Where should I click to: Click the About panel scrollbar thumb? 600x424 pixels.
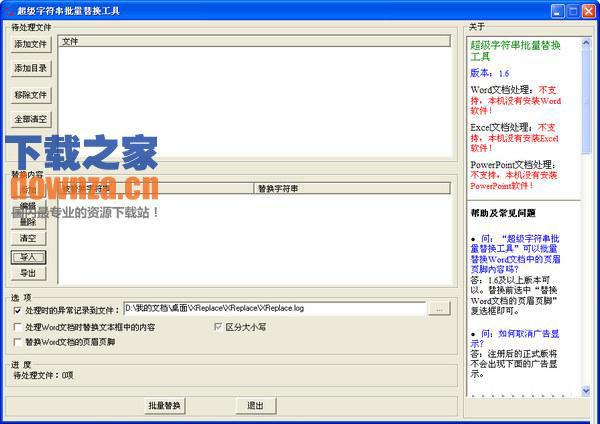pyautogui.click(x=586, y=100)
